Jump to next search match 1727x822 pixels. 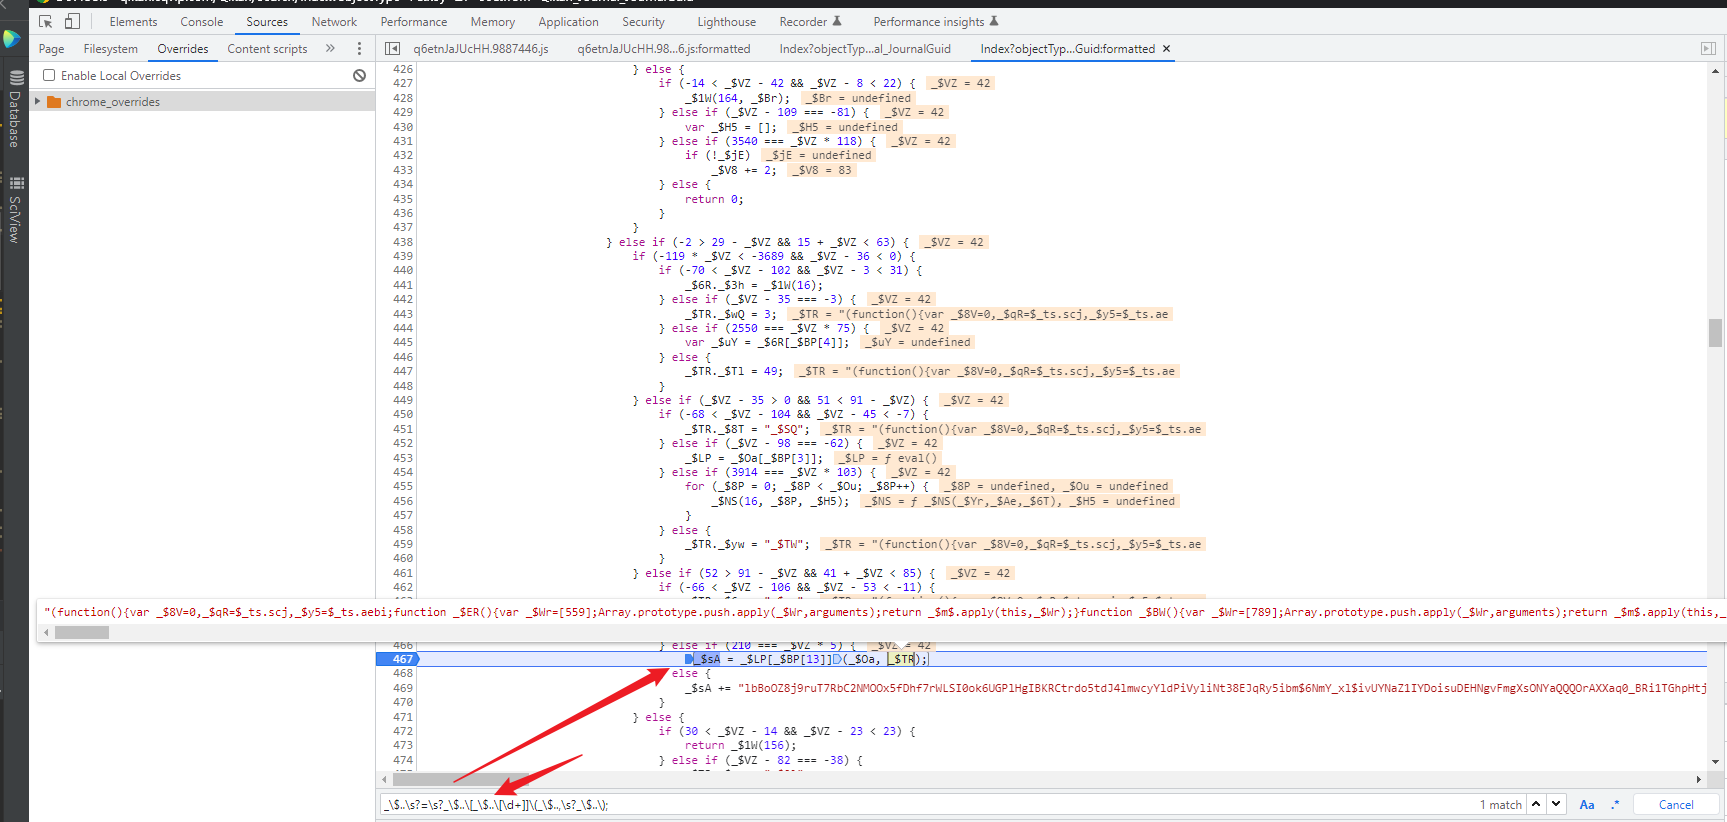click(x=1556, y=804)
